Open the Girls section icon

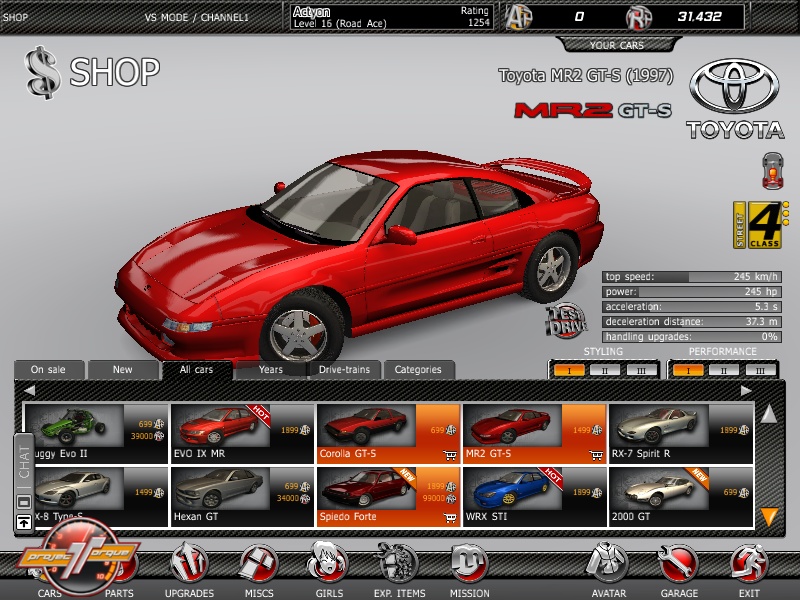click(x=329, y=566)
